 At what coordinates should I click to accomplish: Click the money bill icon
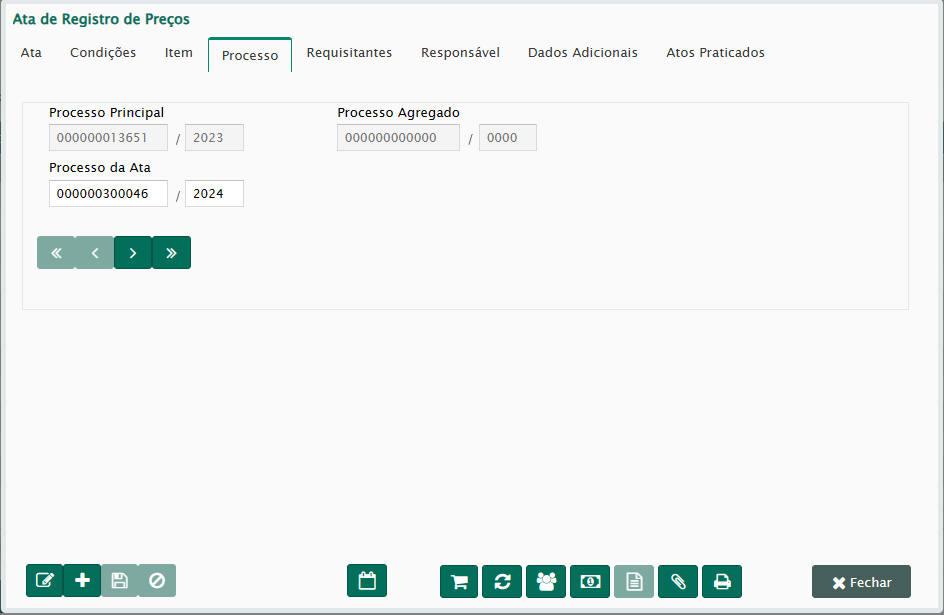[x=590, y=582]
